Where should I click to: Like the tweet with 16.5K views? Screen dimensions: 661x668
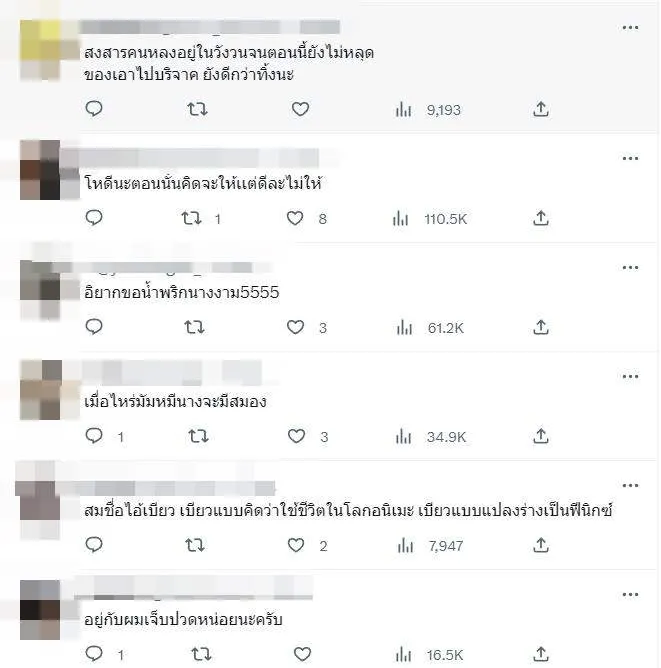[302, 654]
